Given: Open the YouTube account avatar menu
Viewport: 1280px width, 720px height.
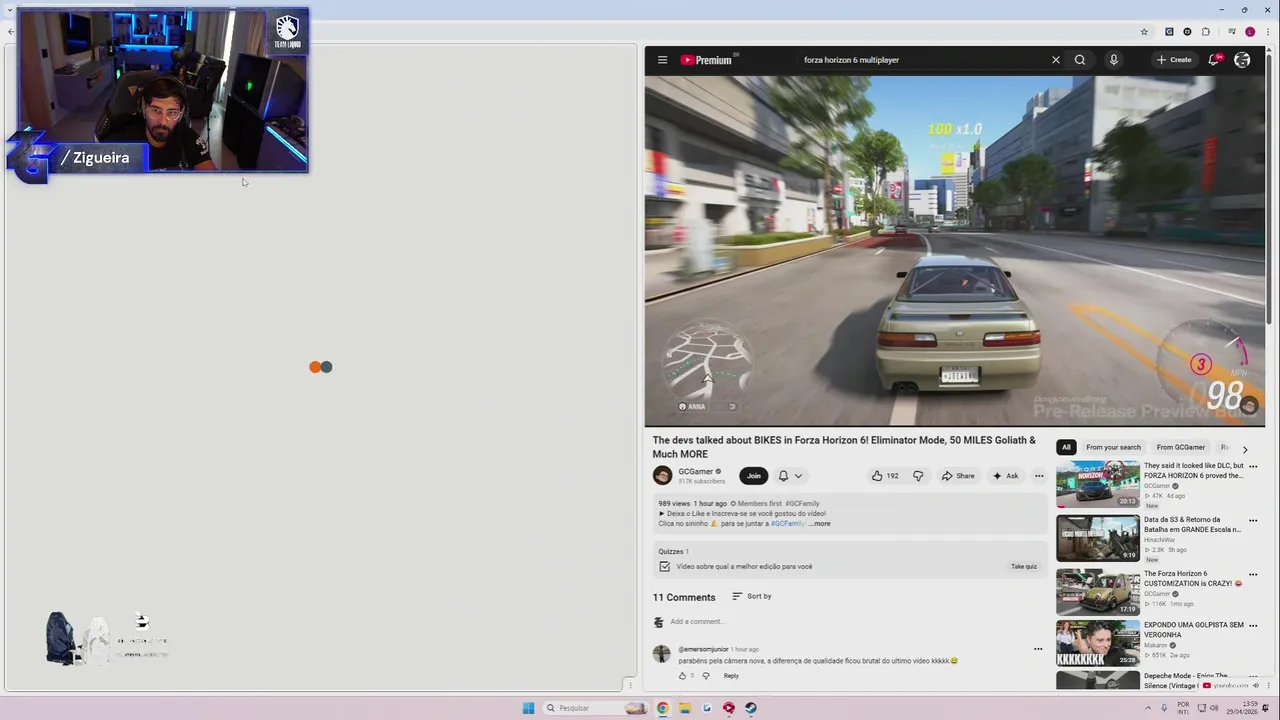Looking at the screenshot, I should point(1242,60).
